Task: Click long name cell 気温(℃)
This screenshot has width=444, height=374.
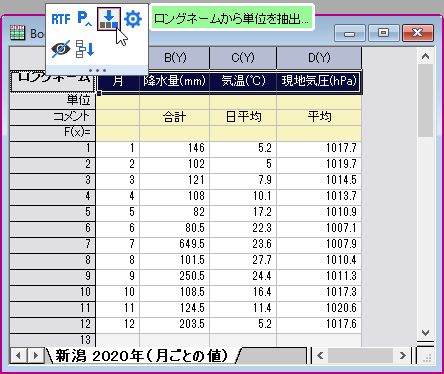Action: 243,81
